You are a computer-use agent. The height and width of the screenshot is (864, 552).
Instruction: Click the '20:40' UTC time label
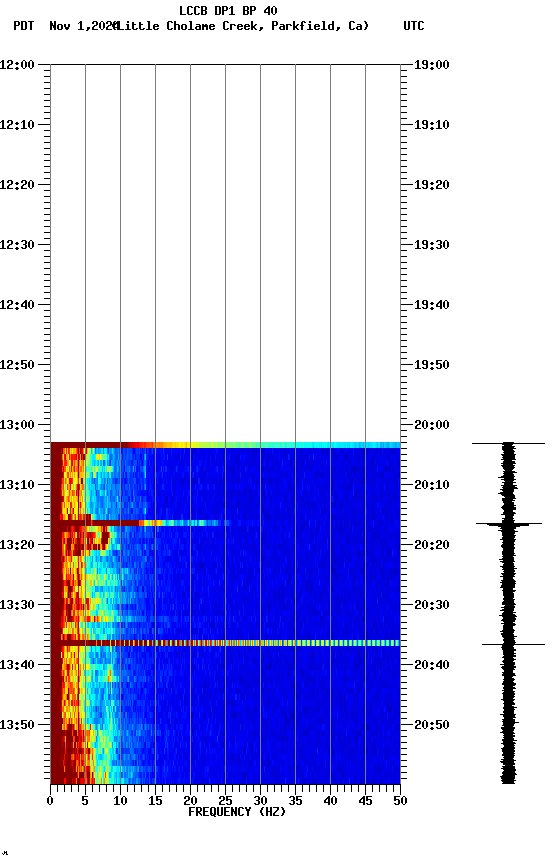point(432,666)
